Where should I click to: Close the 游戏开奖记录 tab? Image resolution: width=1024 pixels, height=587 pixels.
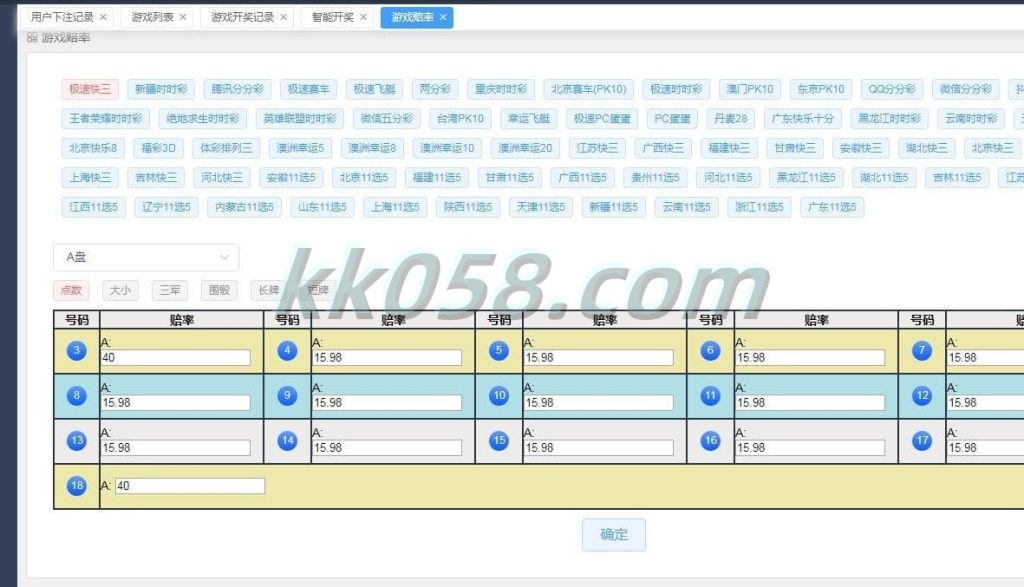tap(283, 17)
